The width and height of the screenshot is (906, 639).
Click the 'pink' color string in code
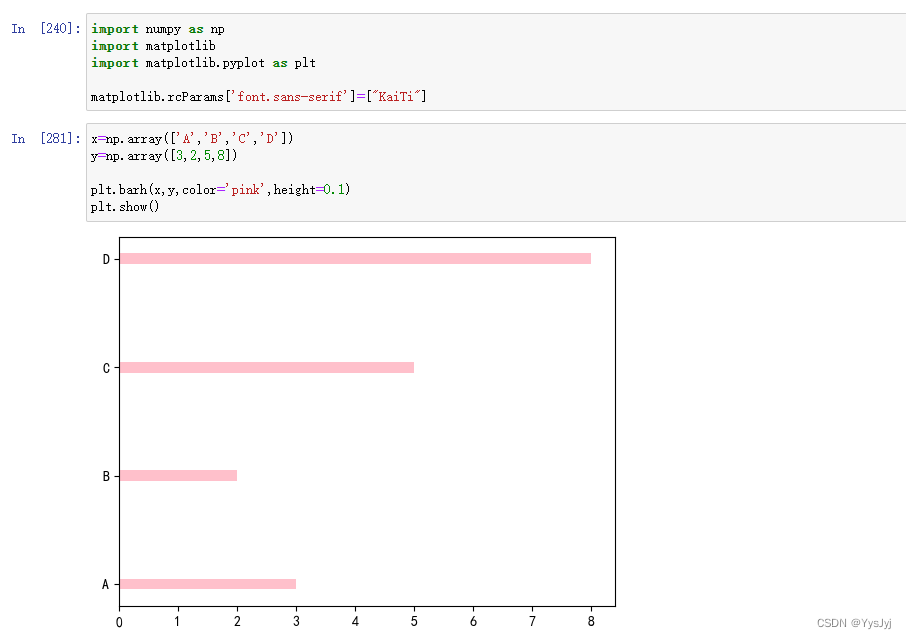click(x=245, y=190)
